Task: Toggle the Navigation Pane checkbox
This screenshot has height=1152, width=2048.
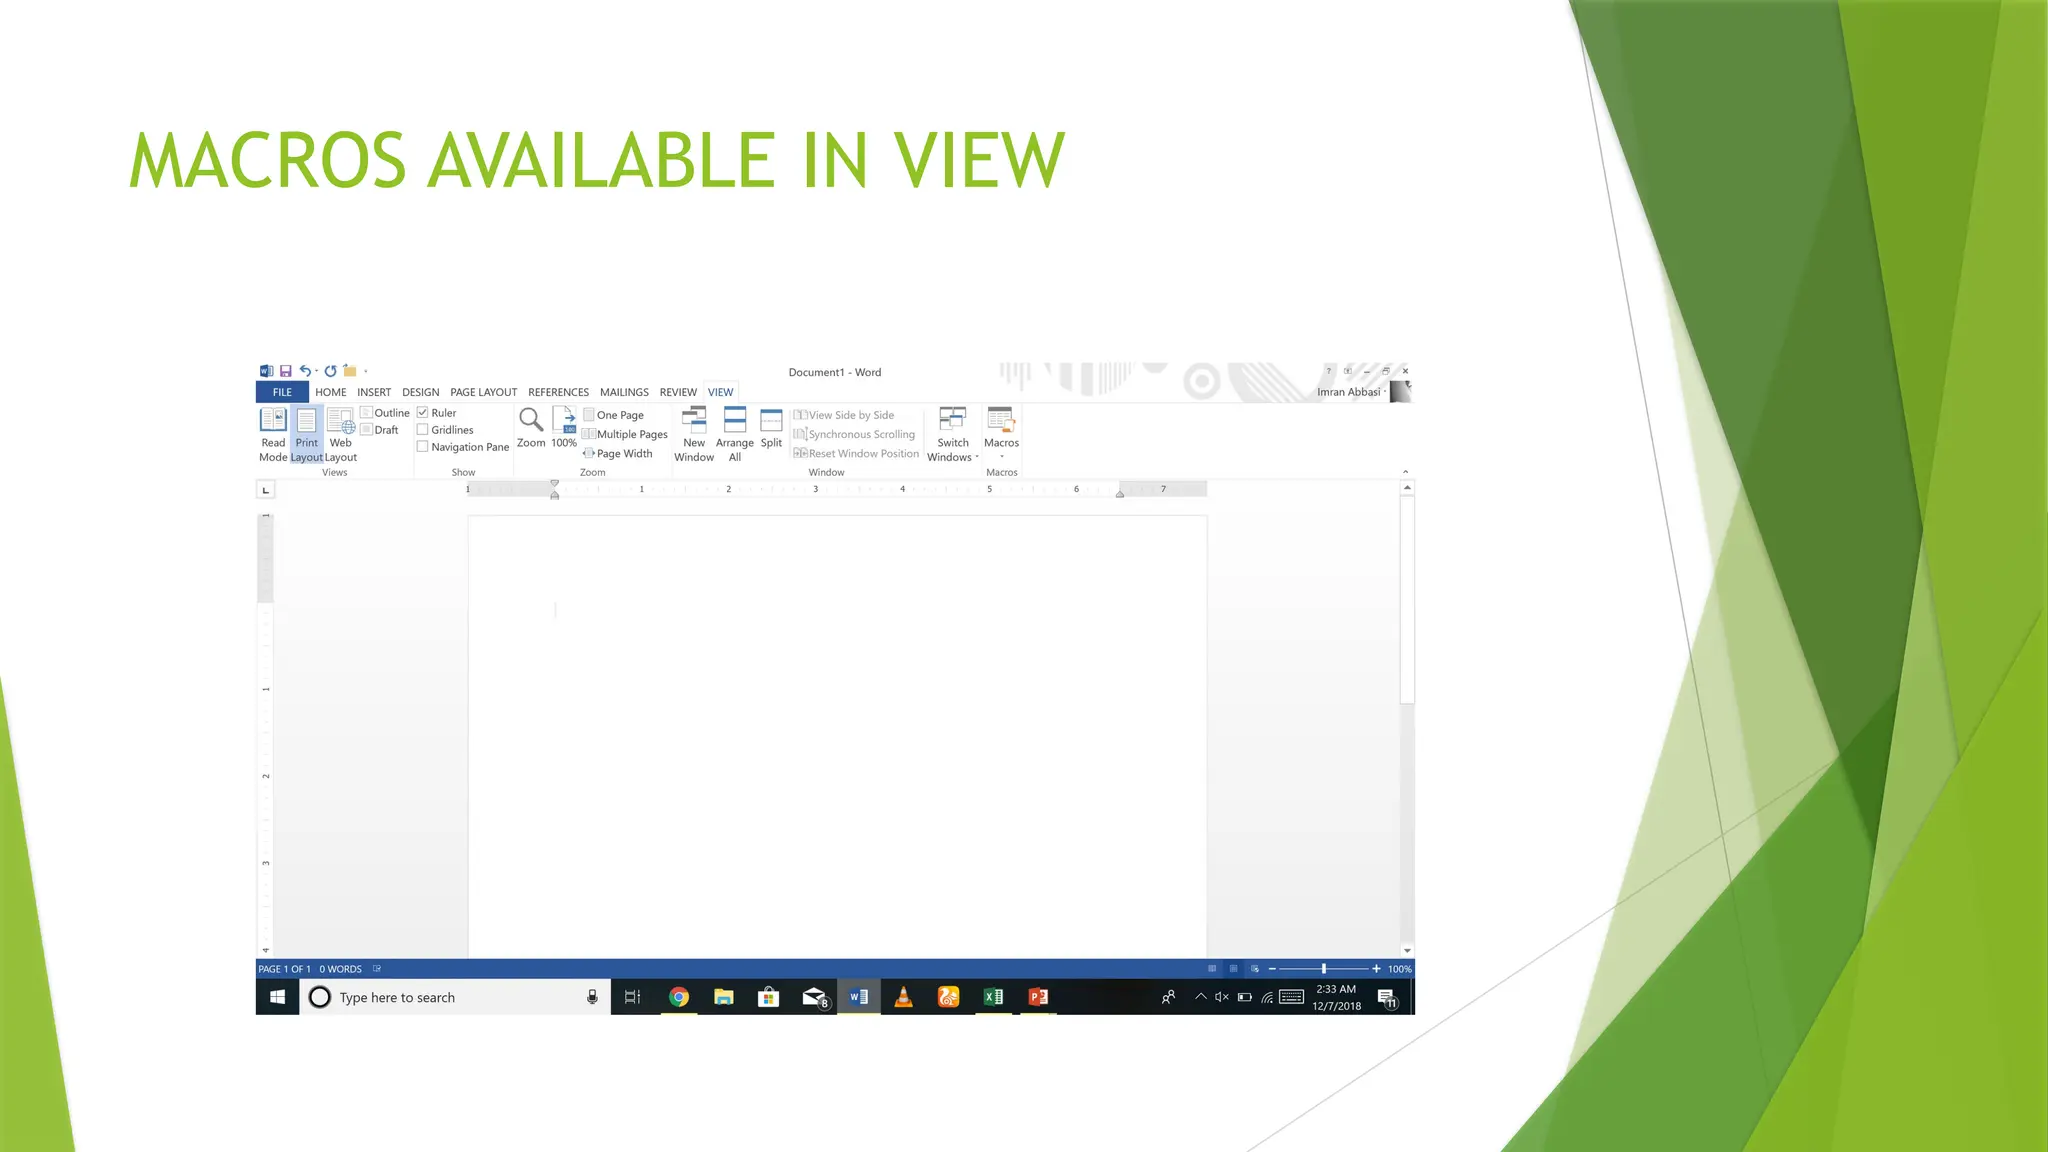Action: 423,447
